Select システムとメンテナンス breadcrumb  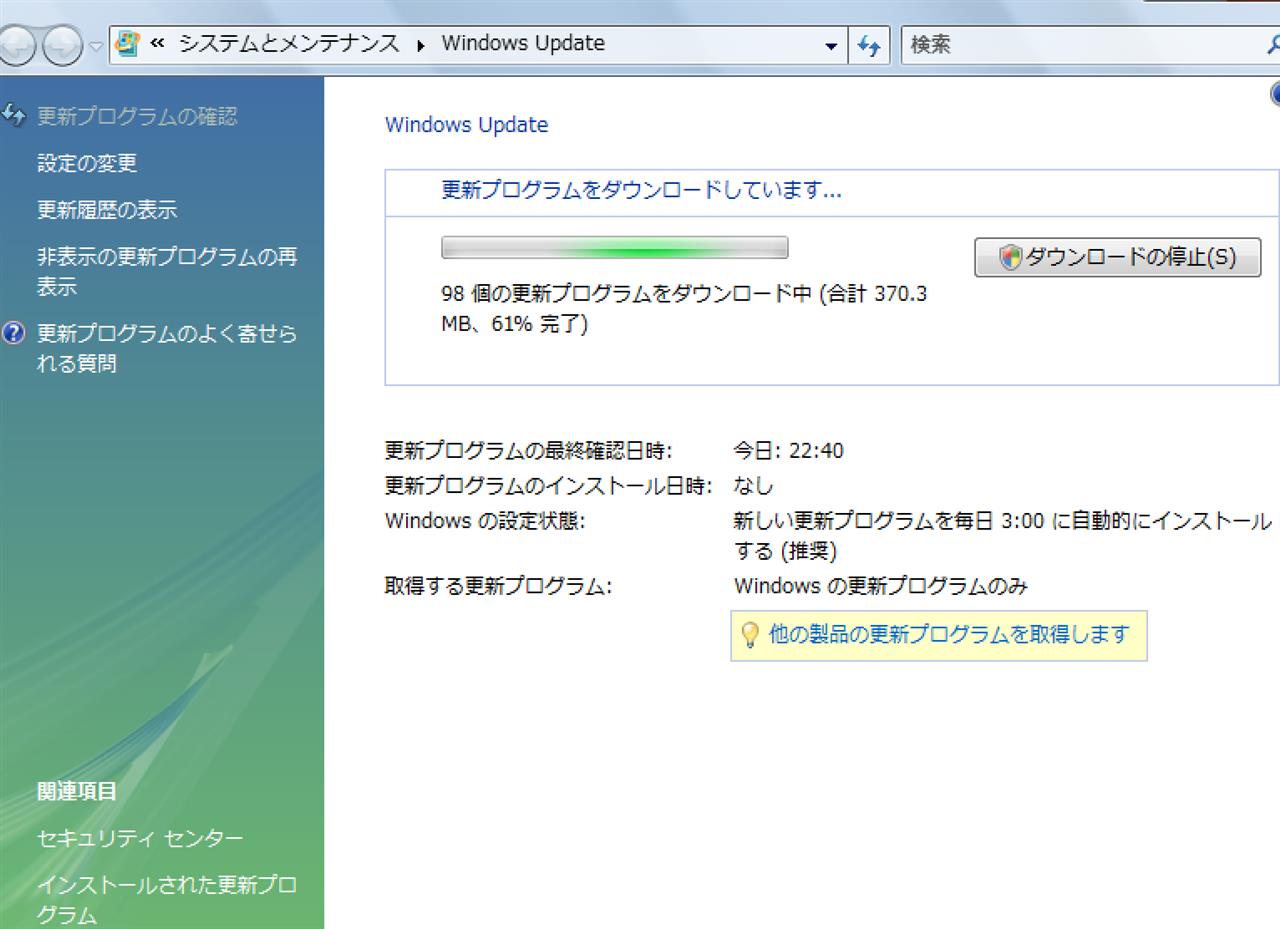[289, 43]
